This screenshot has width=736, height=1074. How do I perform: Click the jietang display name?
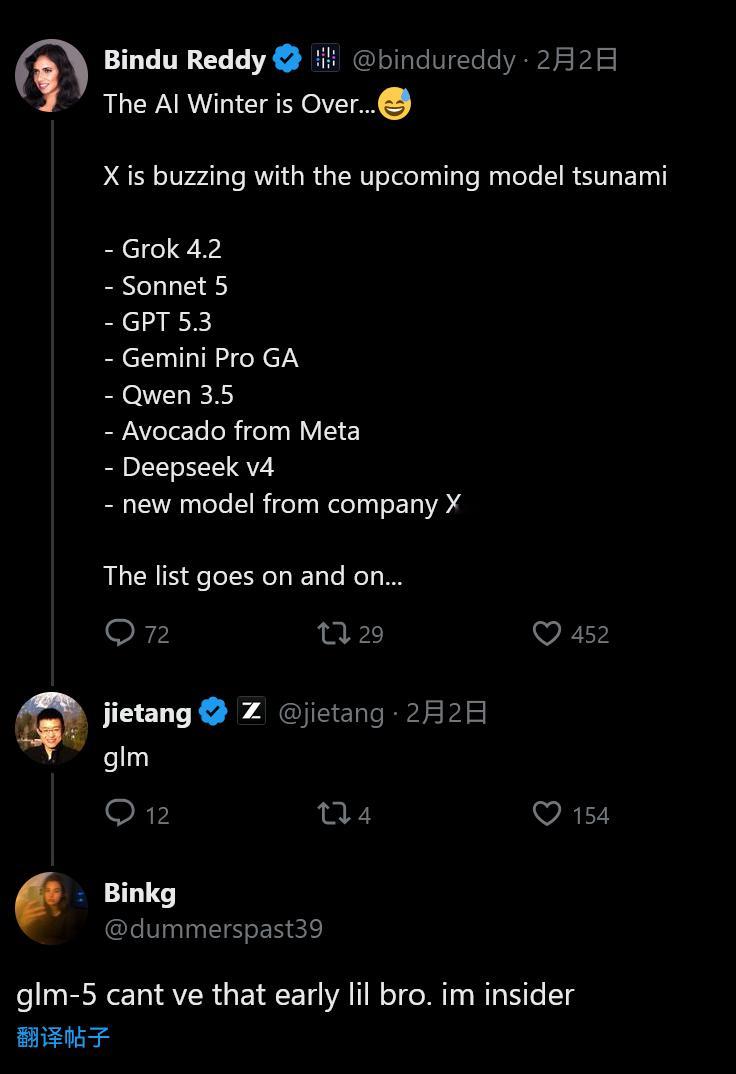point(147,713)
